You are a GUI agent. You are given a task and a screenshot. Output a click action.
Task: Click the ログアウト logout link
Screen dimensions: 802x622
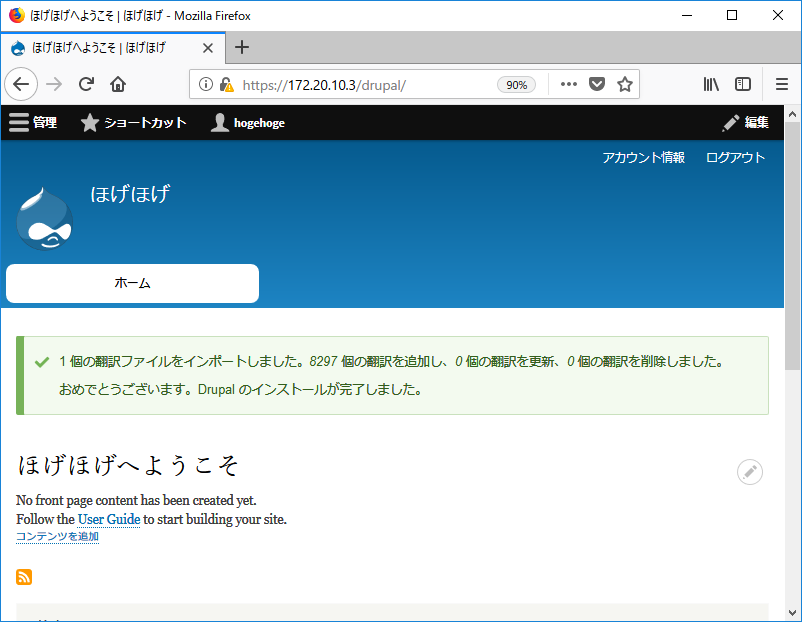[x=736, y=158]
